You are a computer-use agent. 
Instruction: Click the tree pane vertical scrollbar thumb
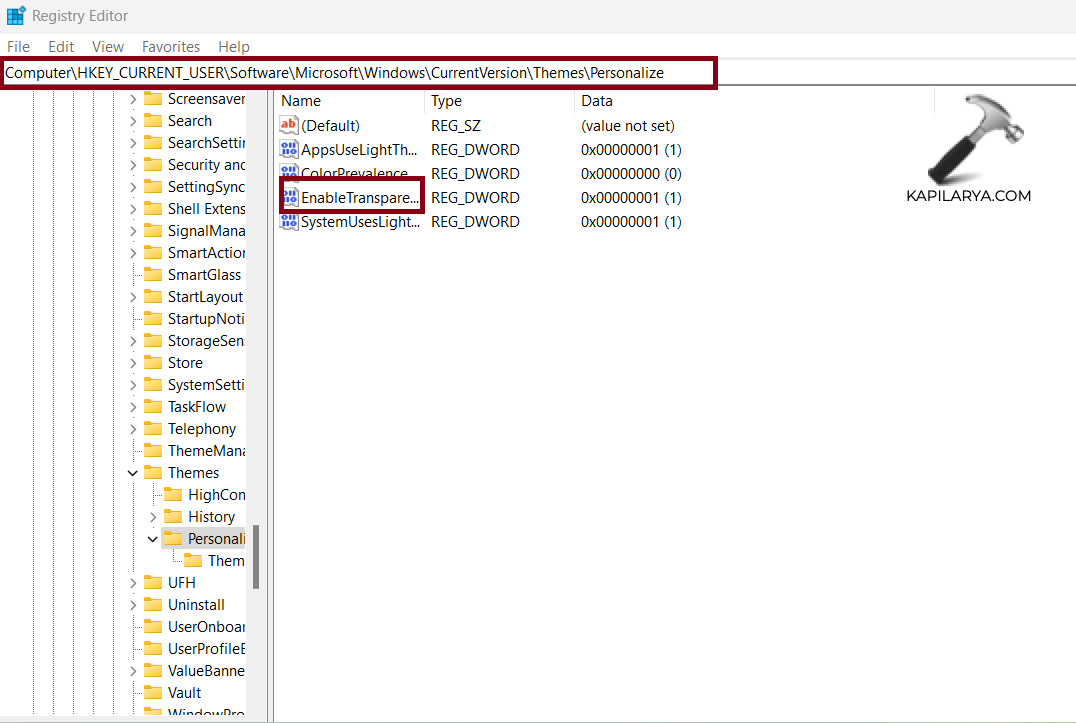[x=256, y=557]
